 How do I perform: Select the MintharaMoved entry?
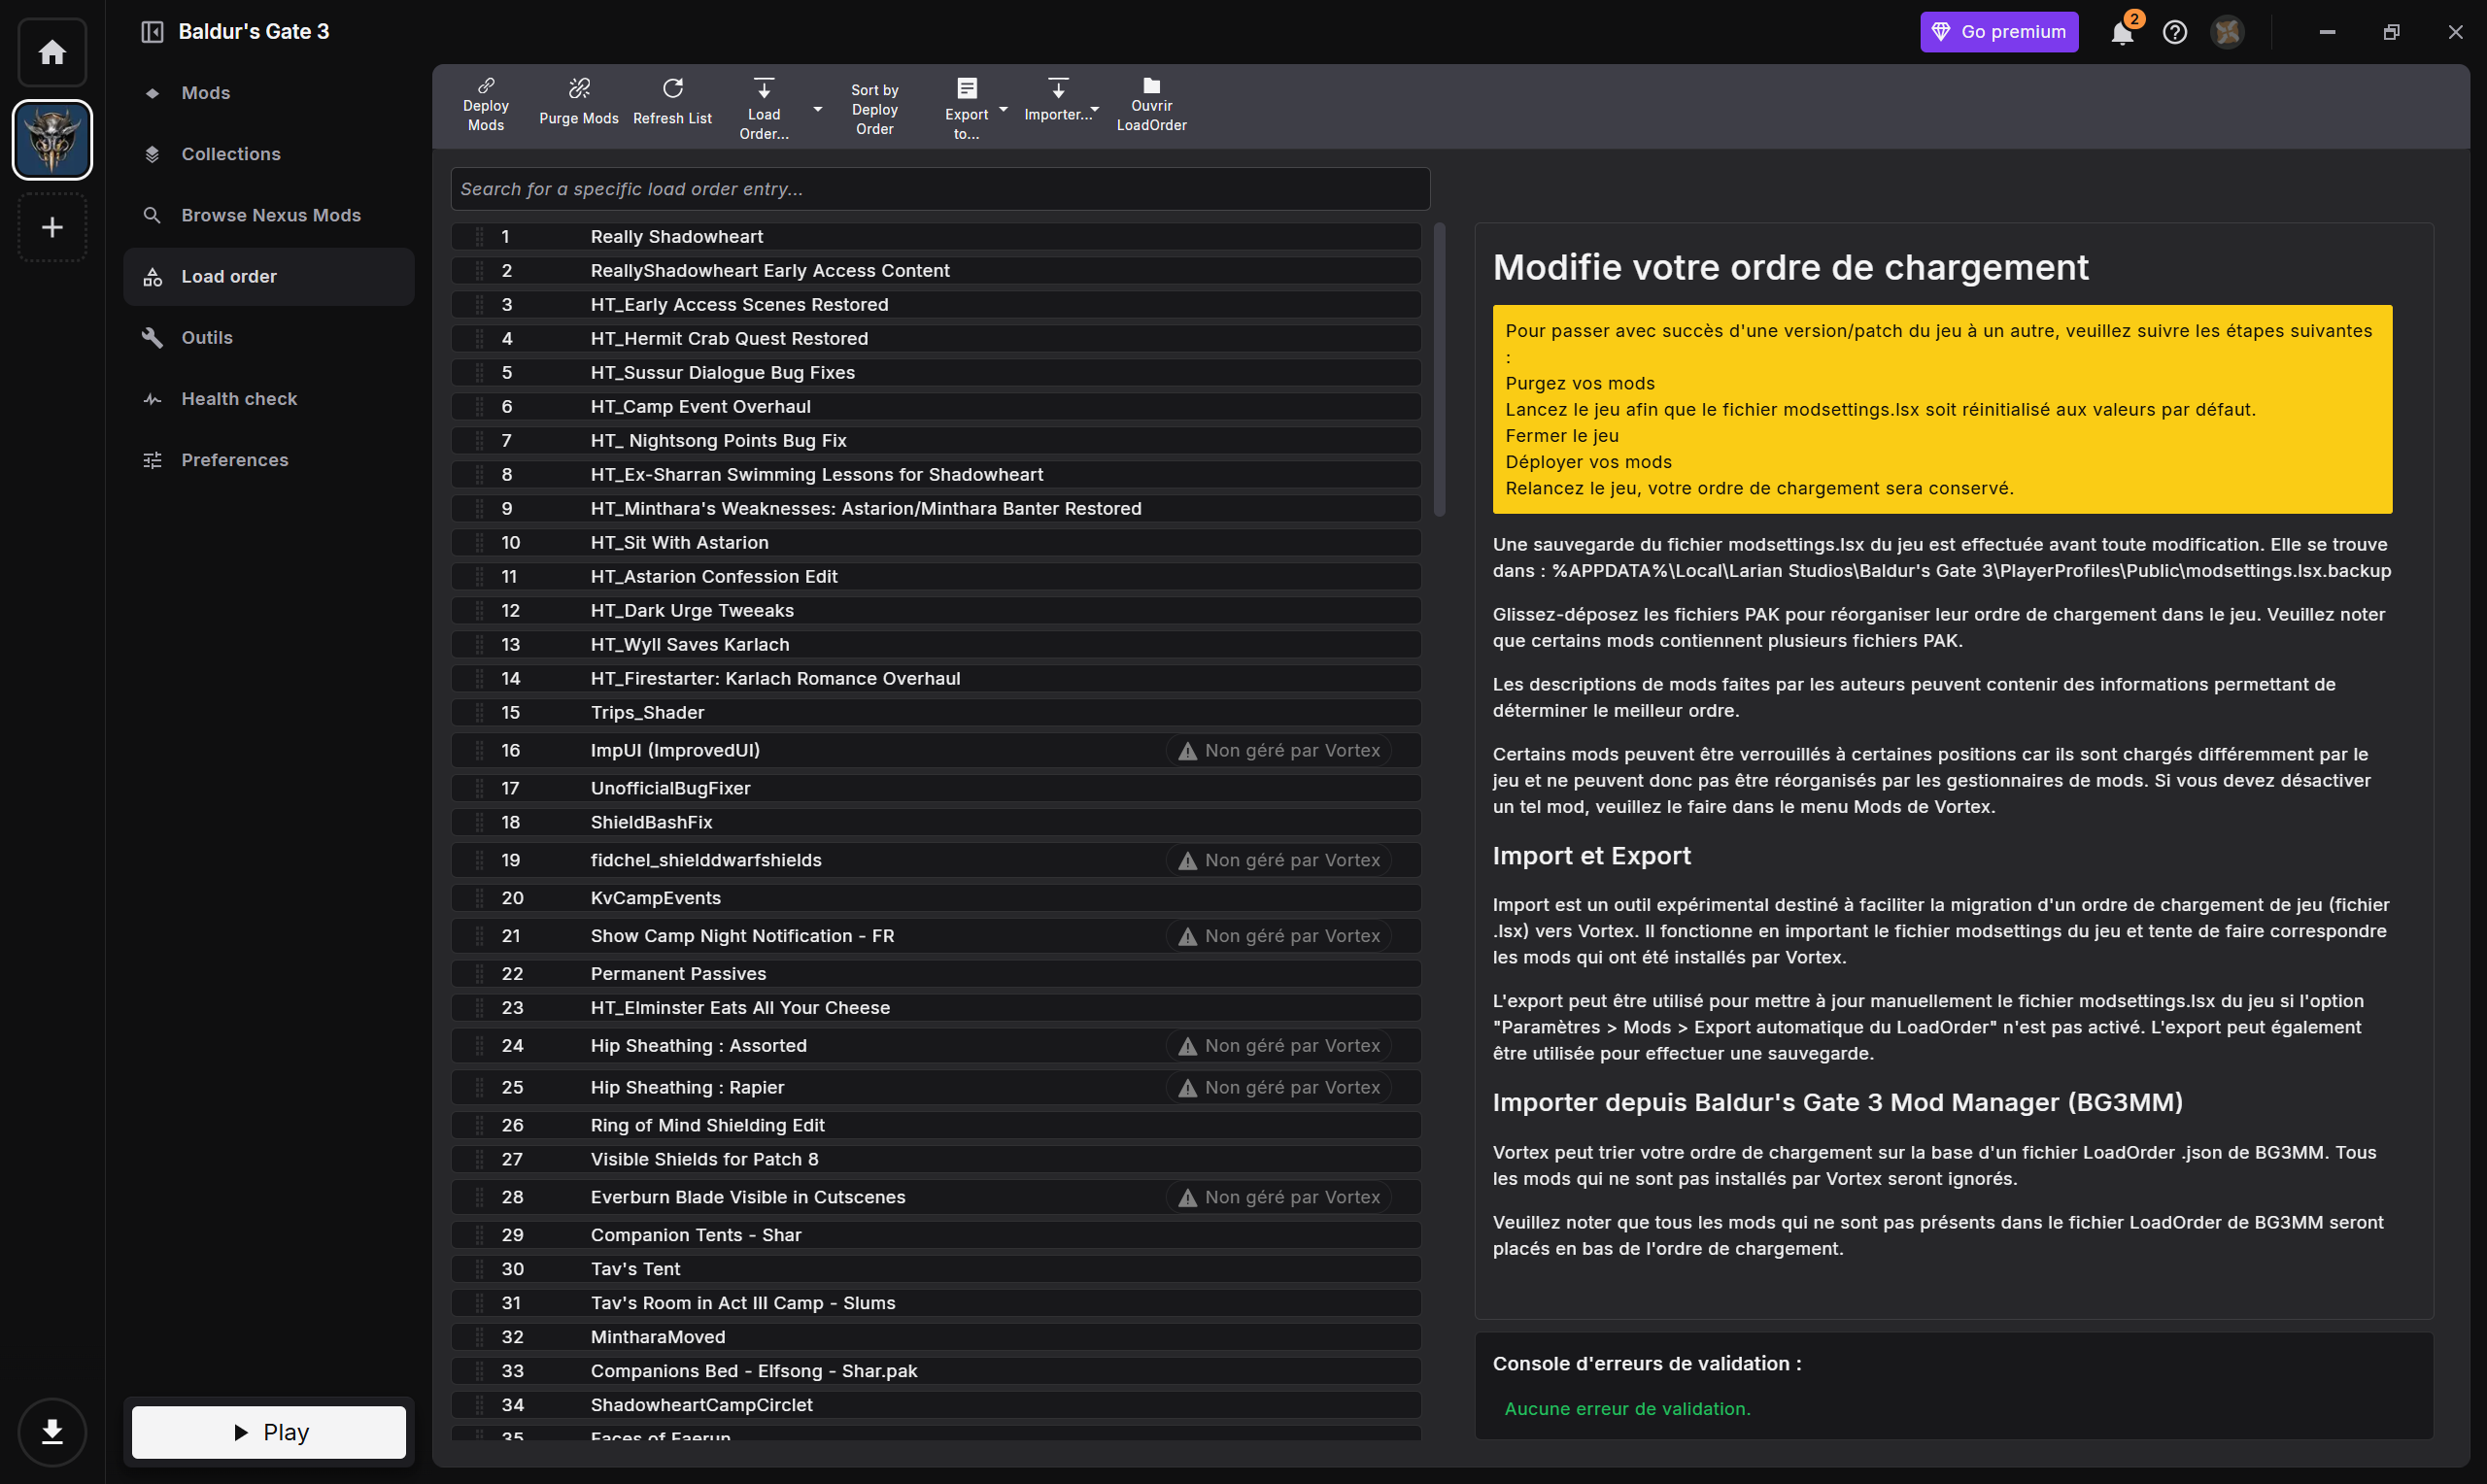coord(936,1339)
